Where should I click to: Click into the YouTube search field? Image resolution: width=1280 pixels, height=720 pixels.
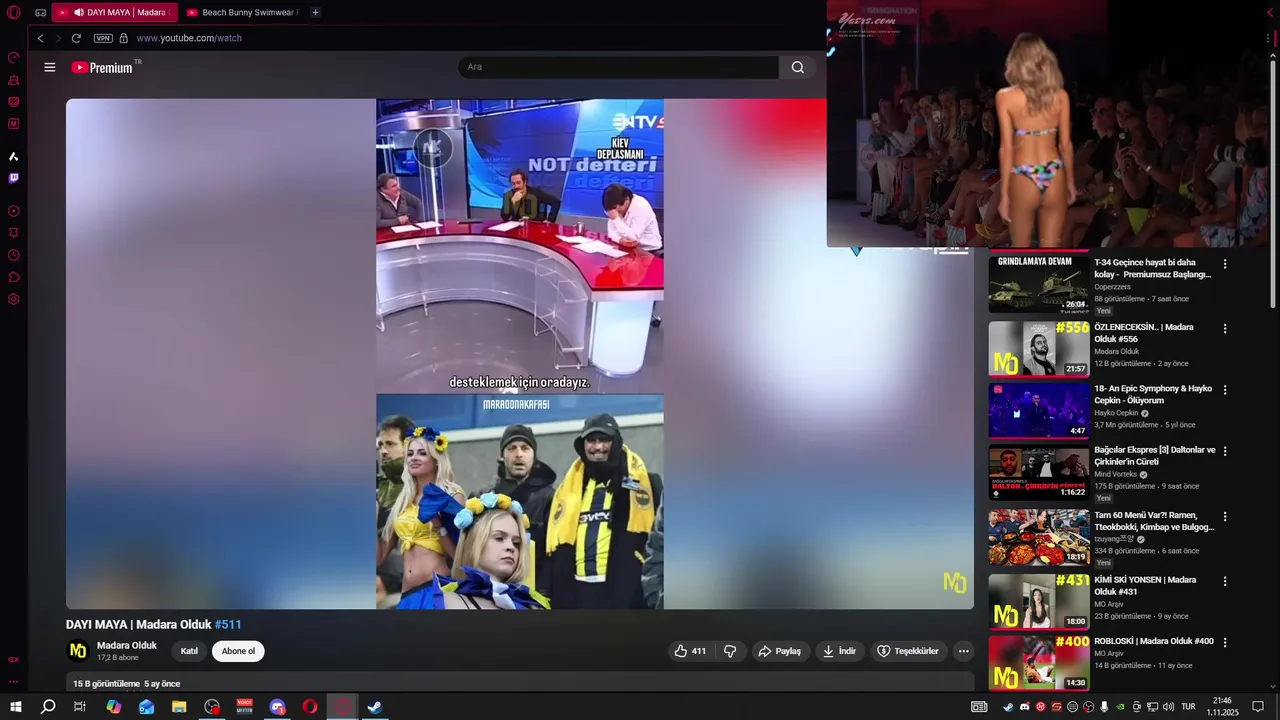point(618,67)
